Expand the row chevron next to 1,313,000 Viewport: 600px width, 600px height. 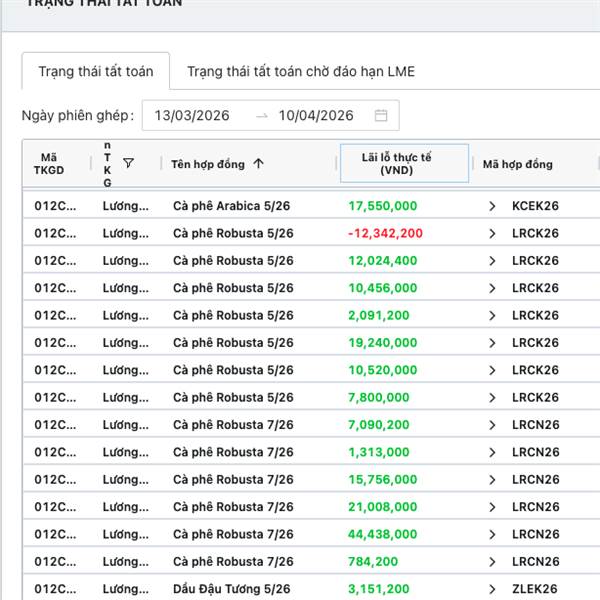pyautogui.click(x=492, y=452)
